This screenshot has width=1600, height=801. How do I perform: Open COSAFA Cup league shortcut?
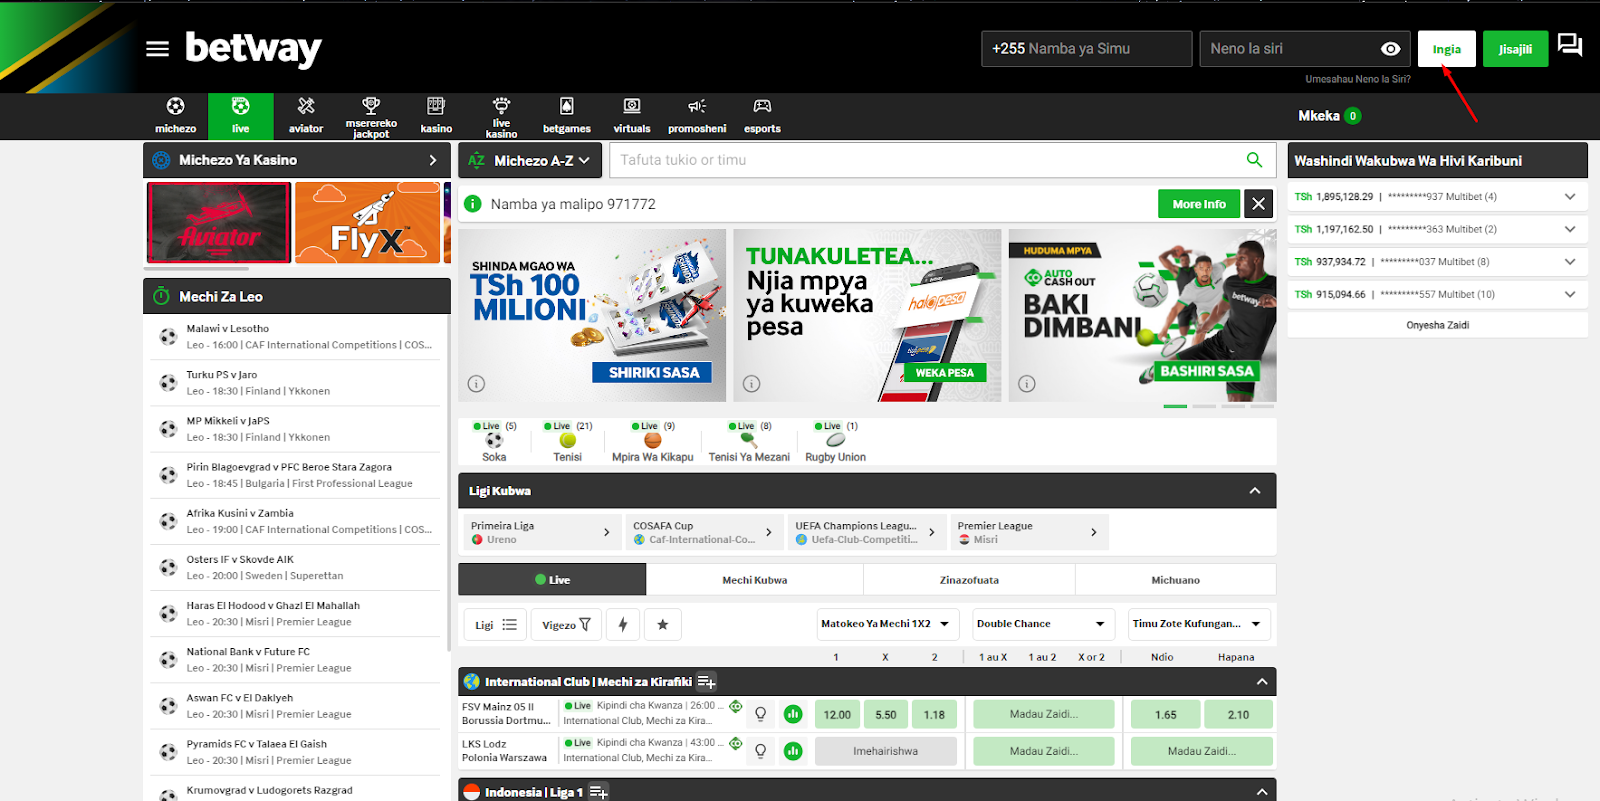[x=703, y=532]
